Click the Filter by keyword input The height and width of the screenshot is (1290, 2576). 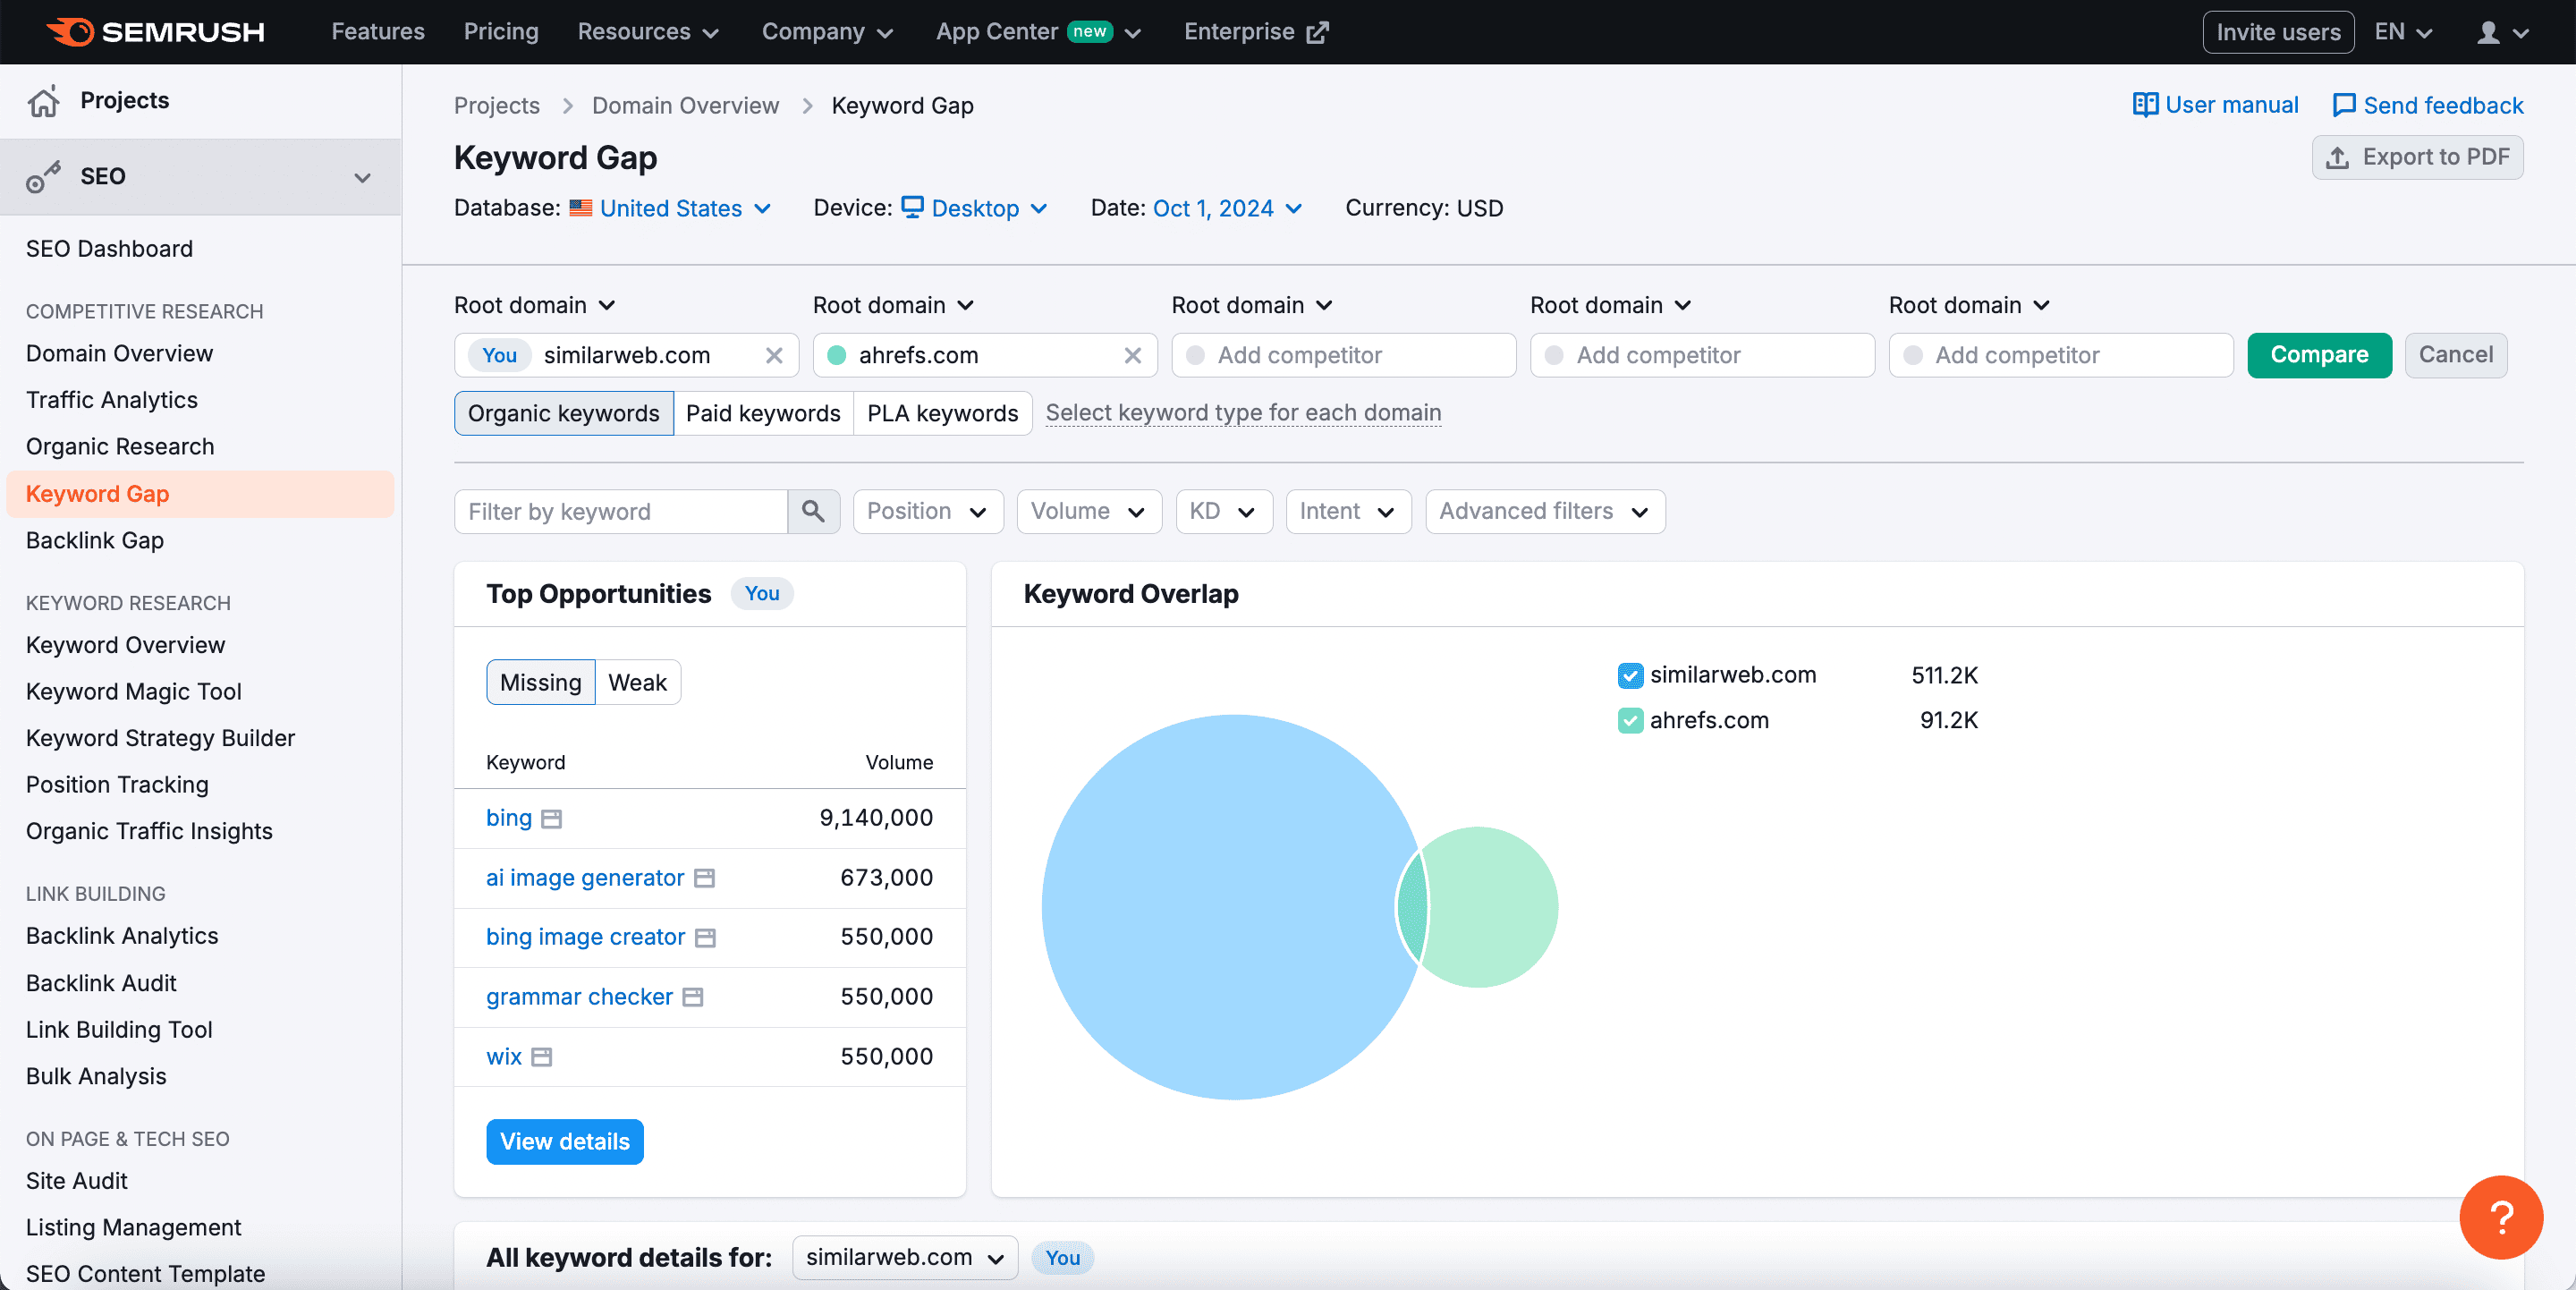pyautogui.click(x=621, y=511)
